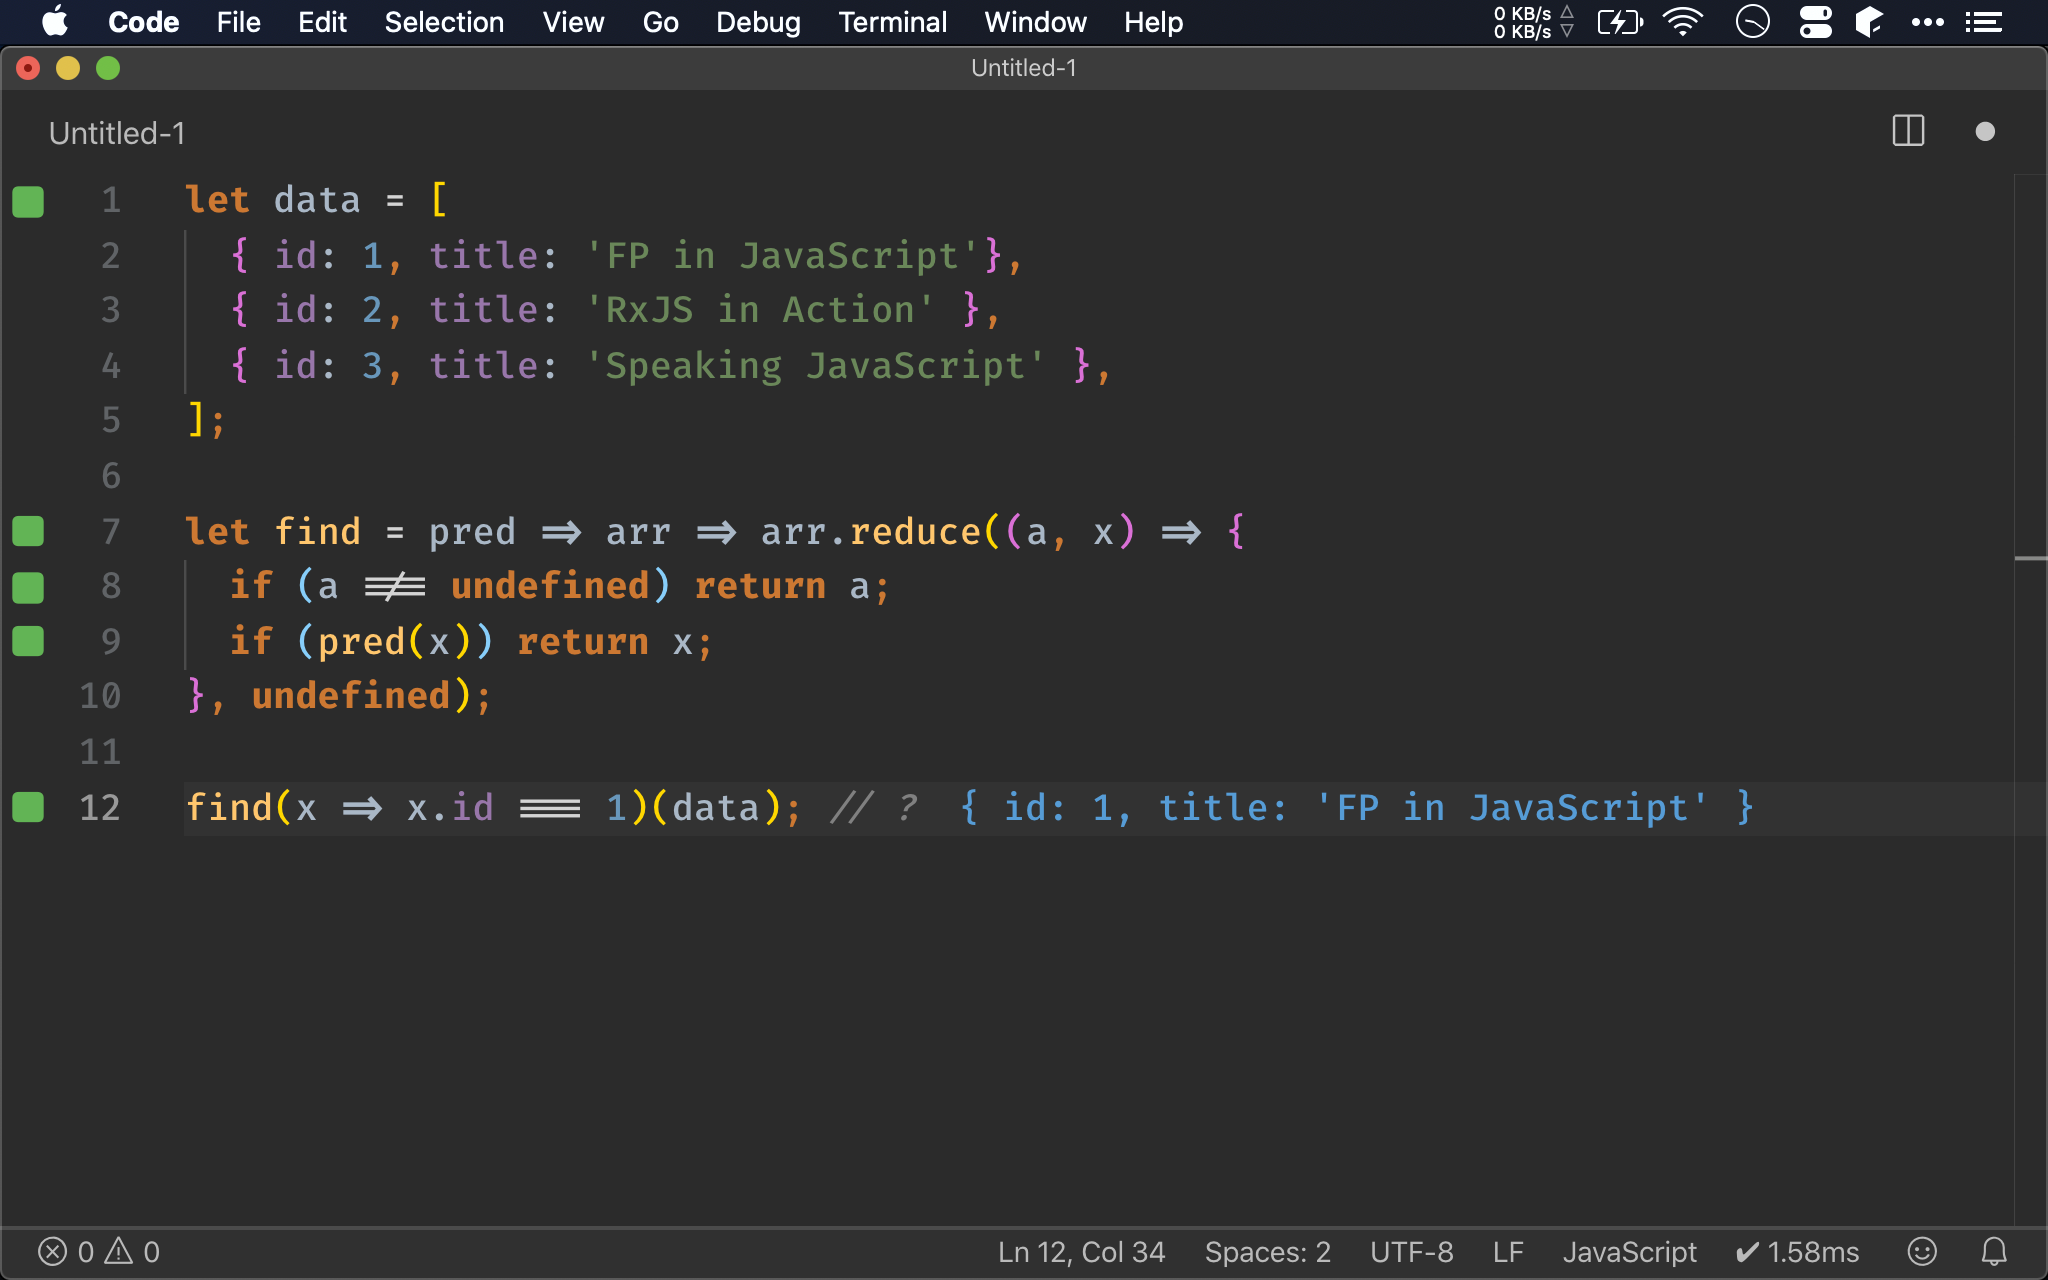The height and width of the screenshot is (1280, 2048).
Task: Click line number 5 in gutter
Action: (111, 420)
